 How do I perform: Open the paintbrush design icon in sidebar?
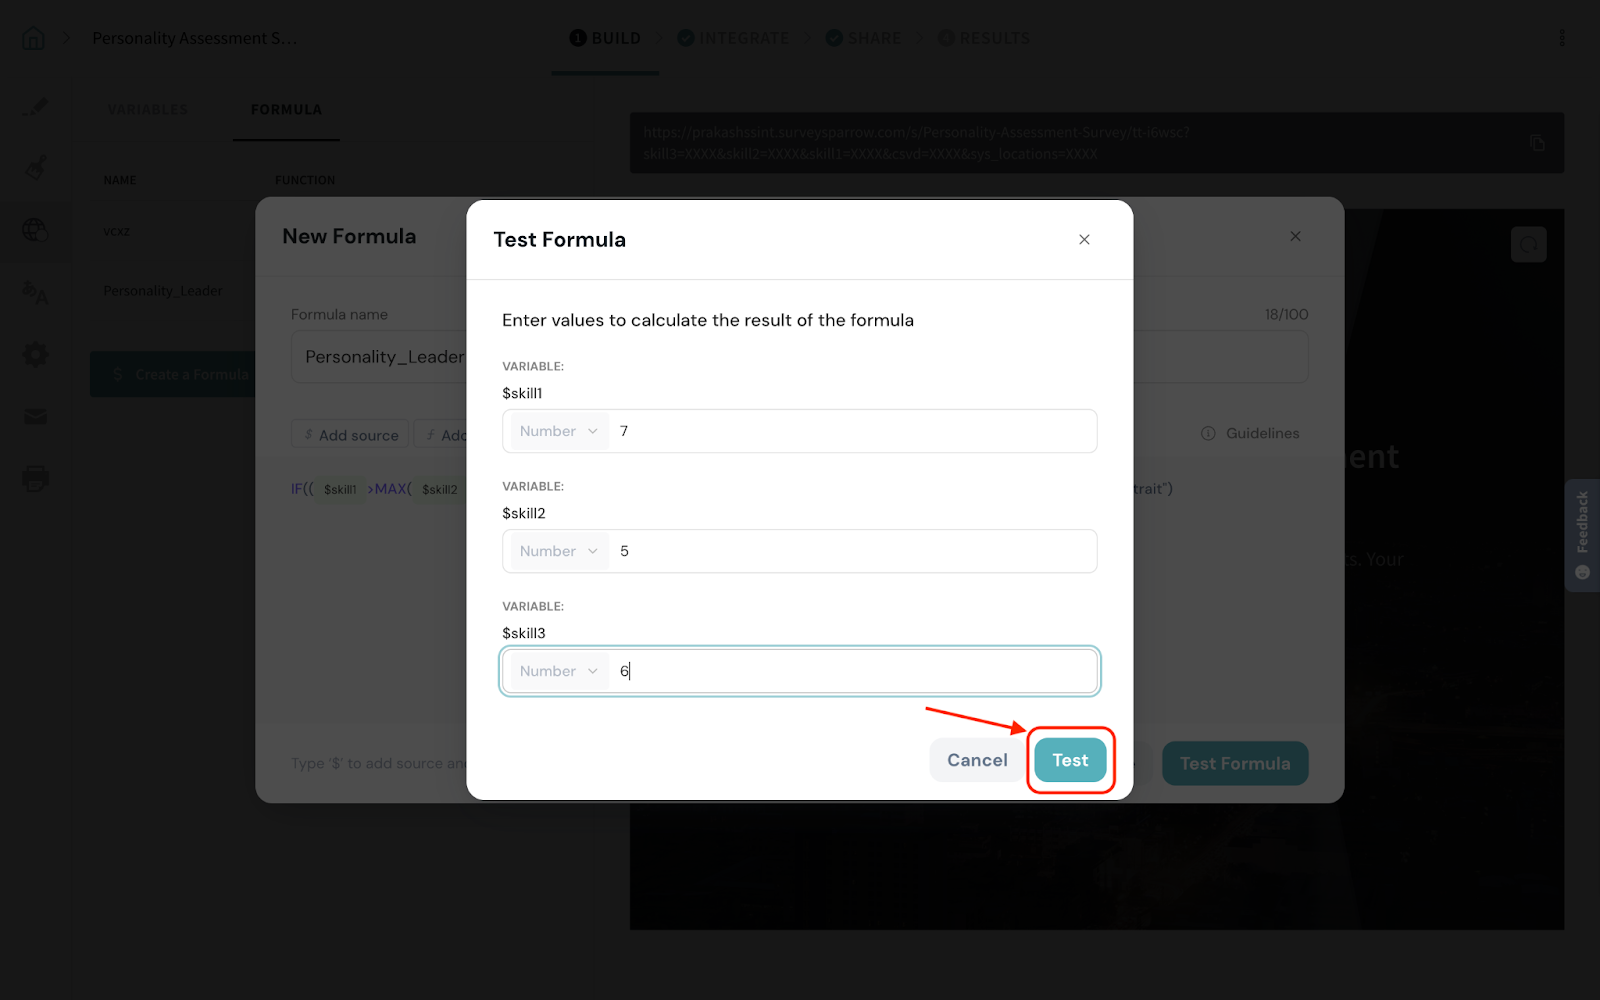[x=35, y=167]
